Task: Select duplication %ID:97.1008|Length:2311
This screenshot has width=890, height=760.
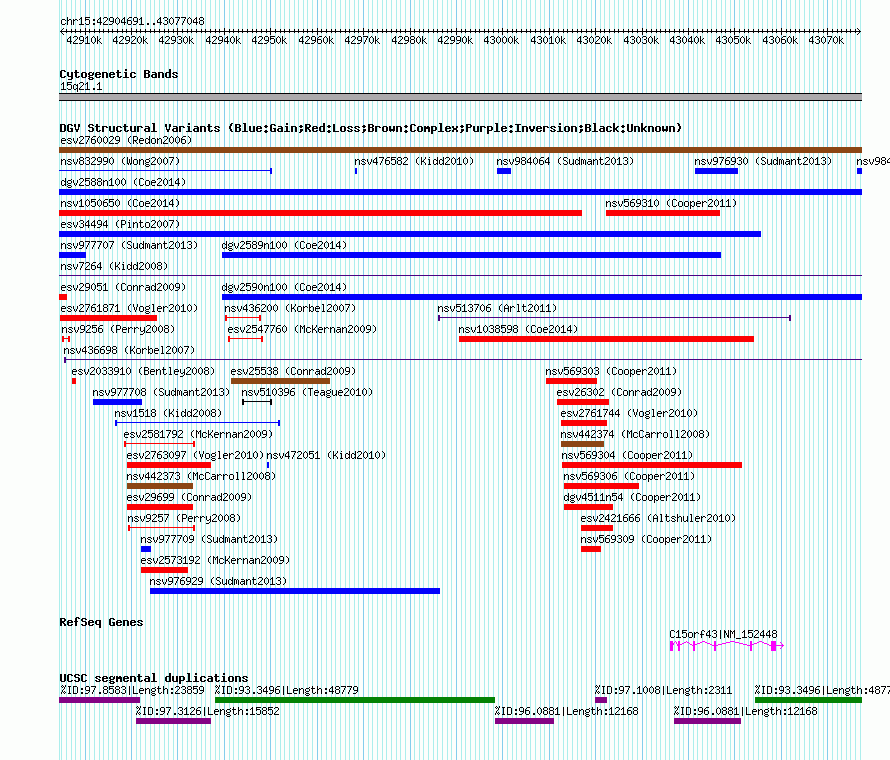Action: tap(663, 690)
